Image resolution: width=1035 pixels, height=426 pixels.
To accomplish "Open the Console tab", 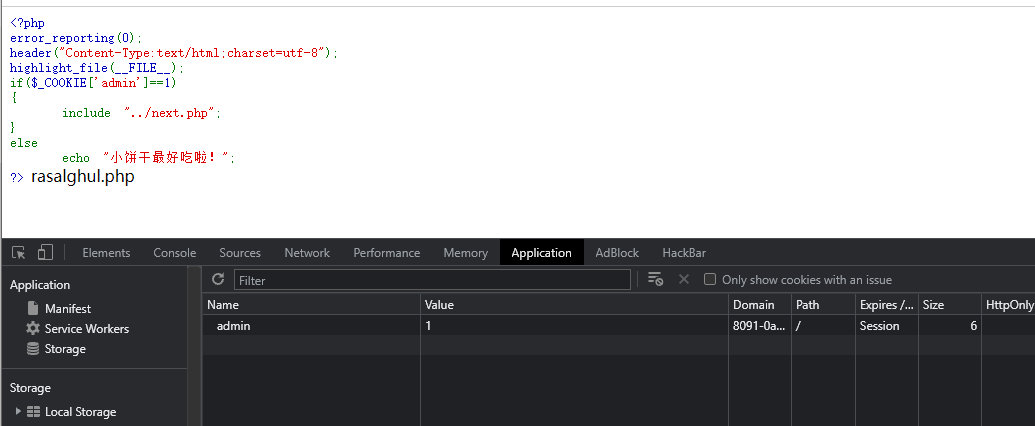I will pyautogui.click(x=174, y=253).
